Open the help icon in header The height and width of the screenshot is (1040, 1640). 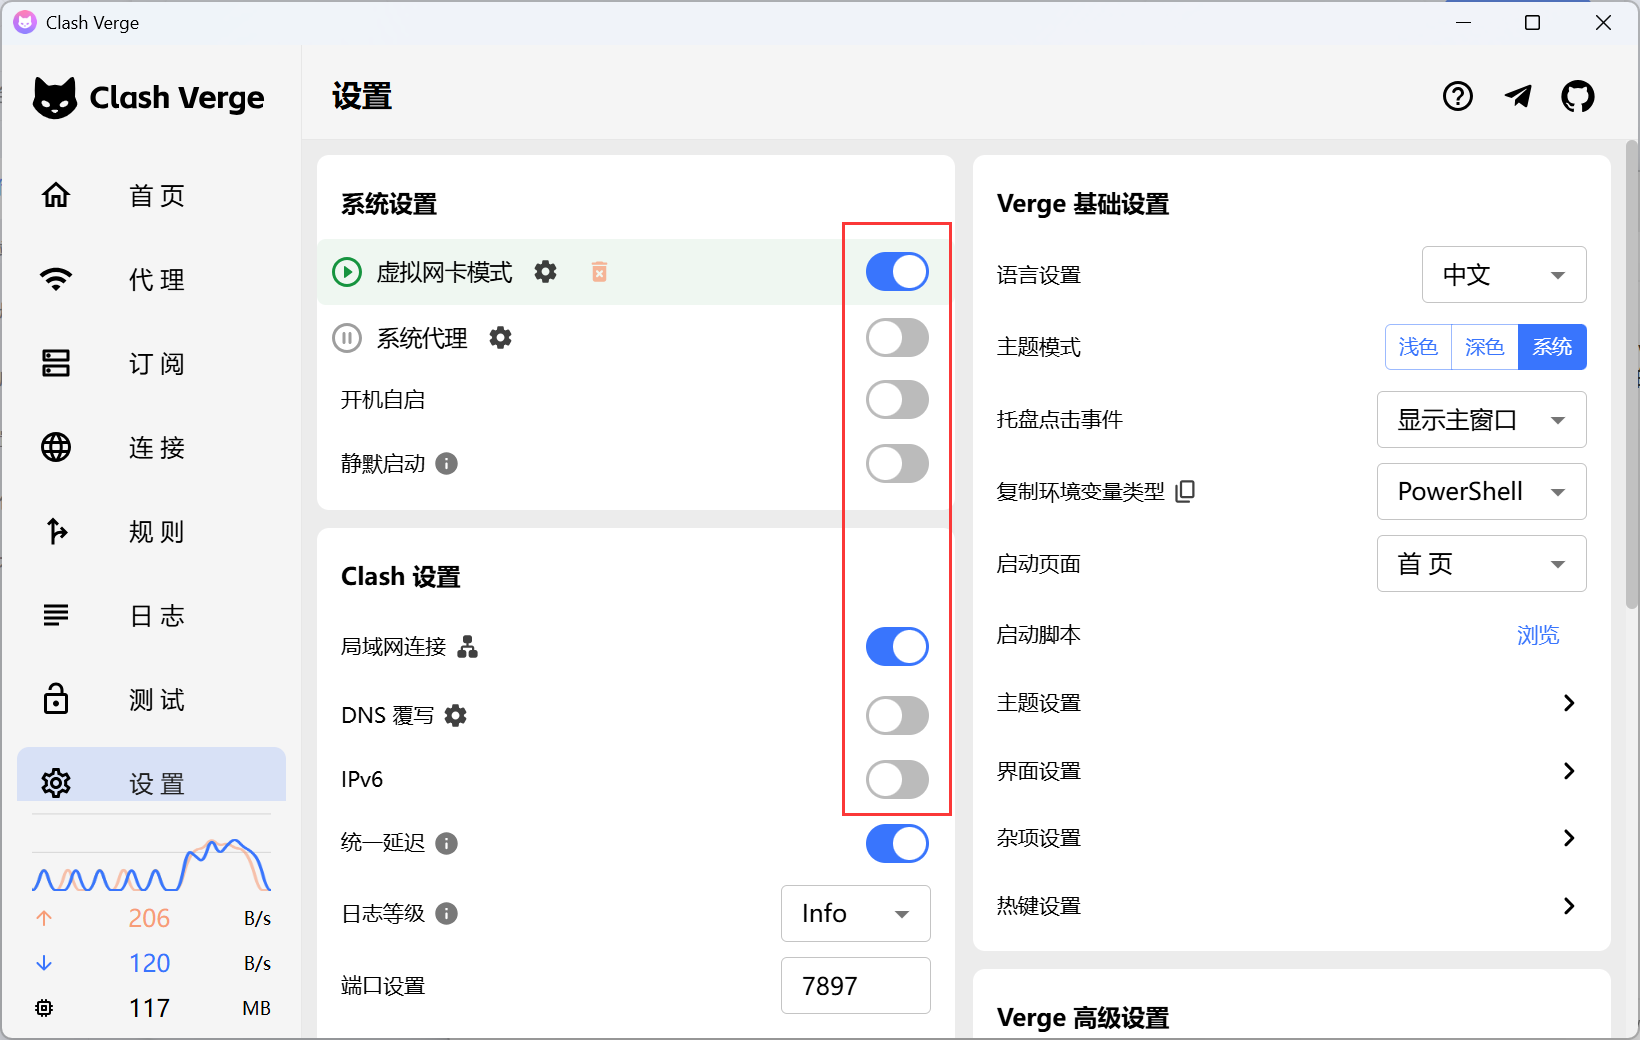[x=1458, y=96]
